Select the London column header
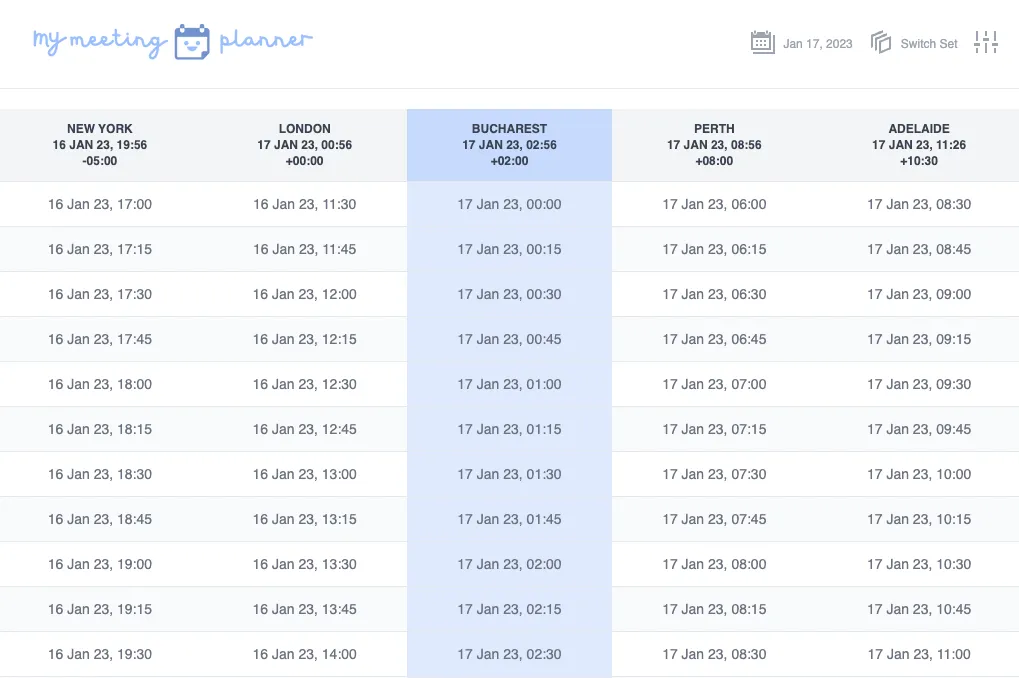1019x678 pixels. pos(305,145)
